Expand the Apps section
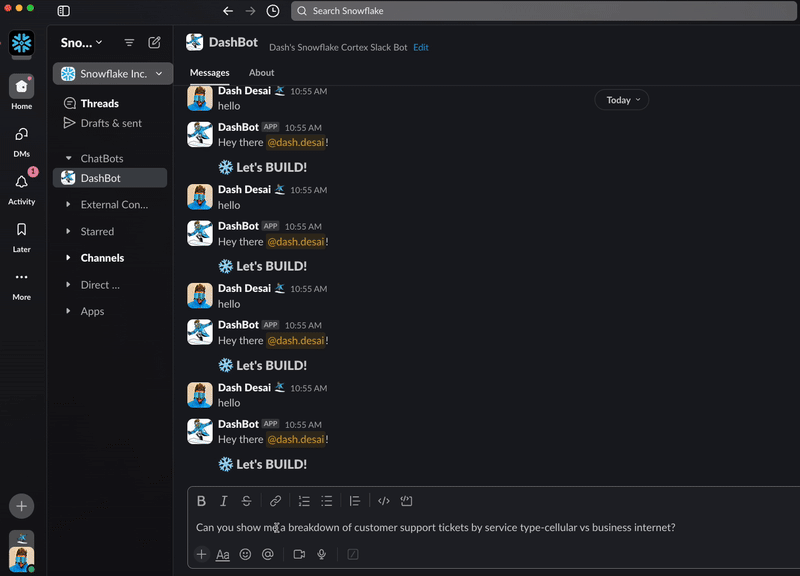 coord(68,311)
